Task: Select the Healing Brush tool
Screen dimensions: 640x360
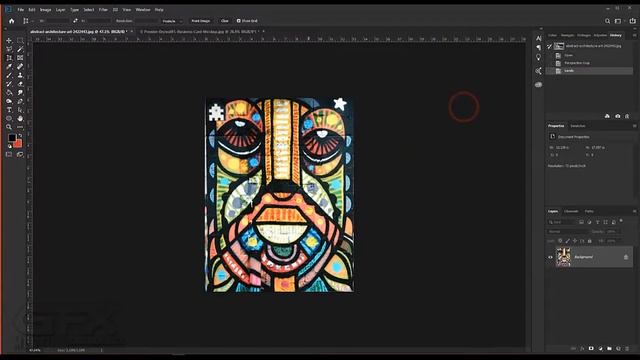Action: tap(20, 67)
